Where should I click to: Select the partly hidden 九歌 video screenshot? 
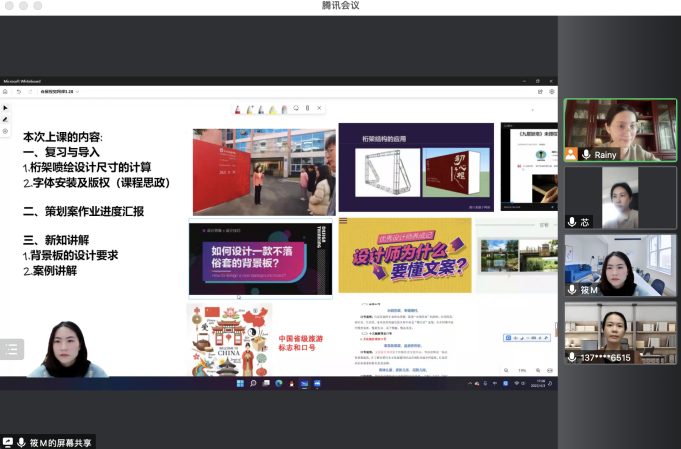point(529,167)
